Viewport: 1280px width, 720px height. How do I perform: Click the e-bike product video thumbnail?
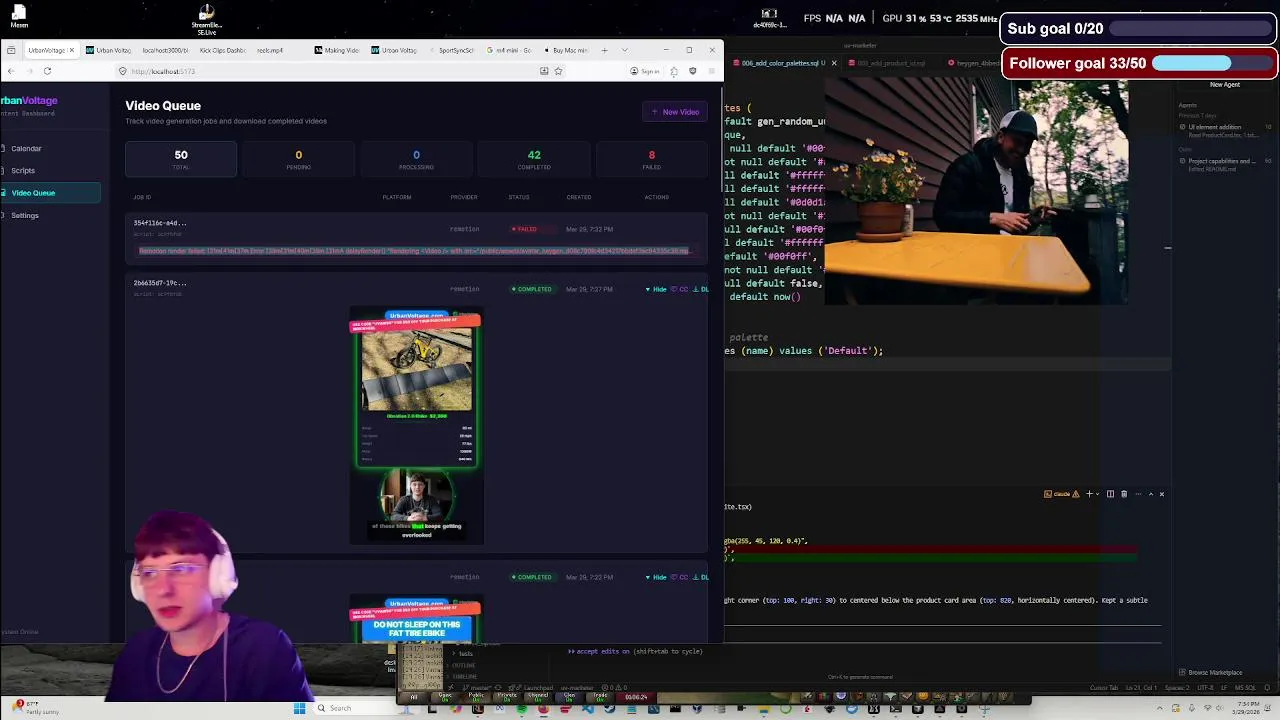[x=417, y=427]
